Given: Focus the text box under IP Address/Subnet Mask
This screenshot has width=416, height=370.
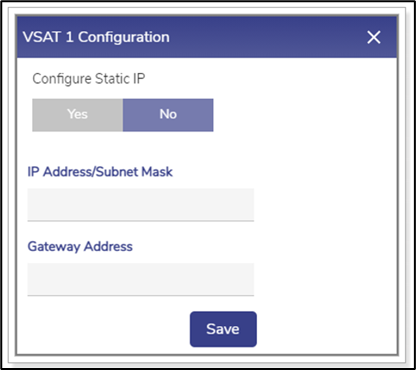Looking at the screenshot, I should coord(141,204).
